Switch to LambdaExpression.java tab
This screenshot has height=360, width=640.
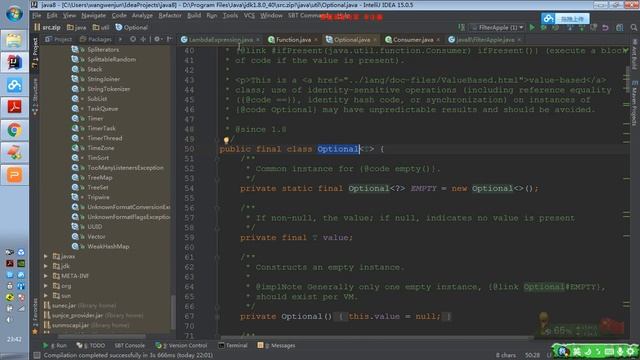[x=220, y=40]
